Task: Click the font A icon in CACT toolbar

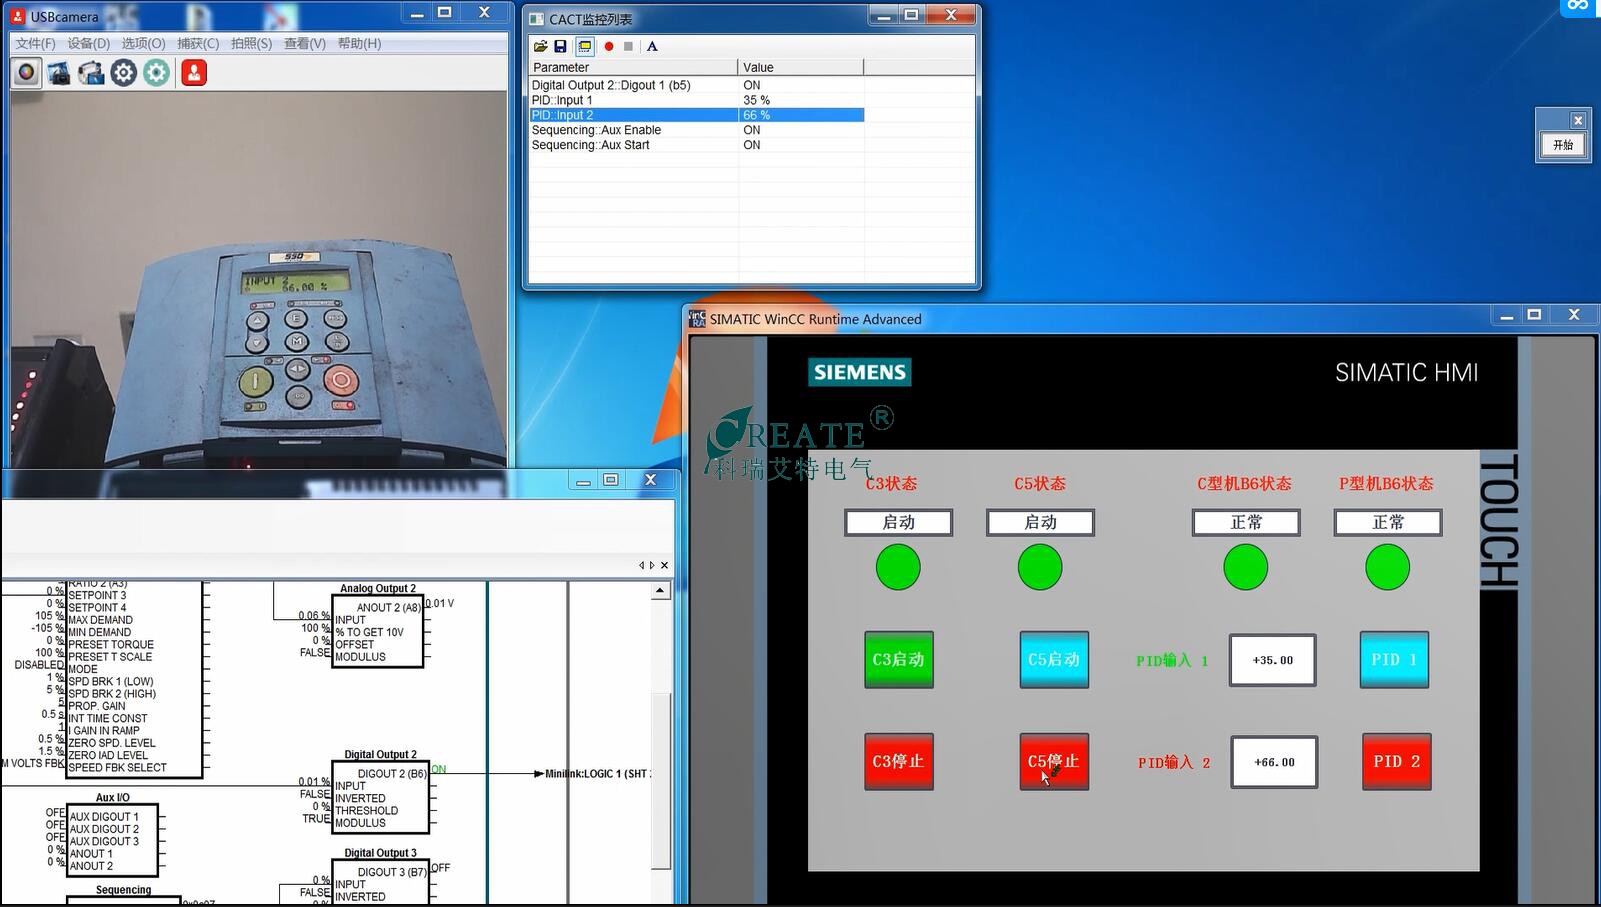Action: [652, 46]
